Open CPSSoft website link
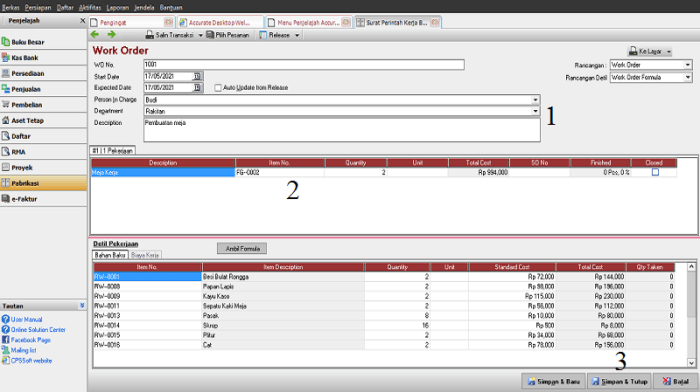The image size is (700, 392). (31, 360)
